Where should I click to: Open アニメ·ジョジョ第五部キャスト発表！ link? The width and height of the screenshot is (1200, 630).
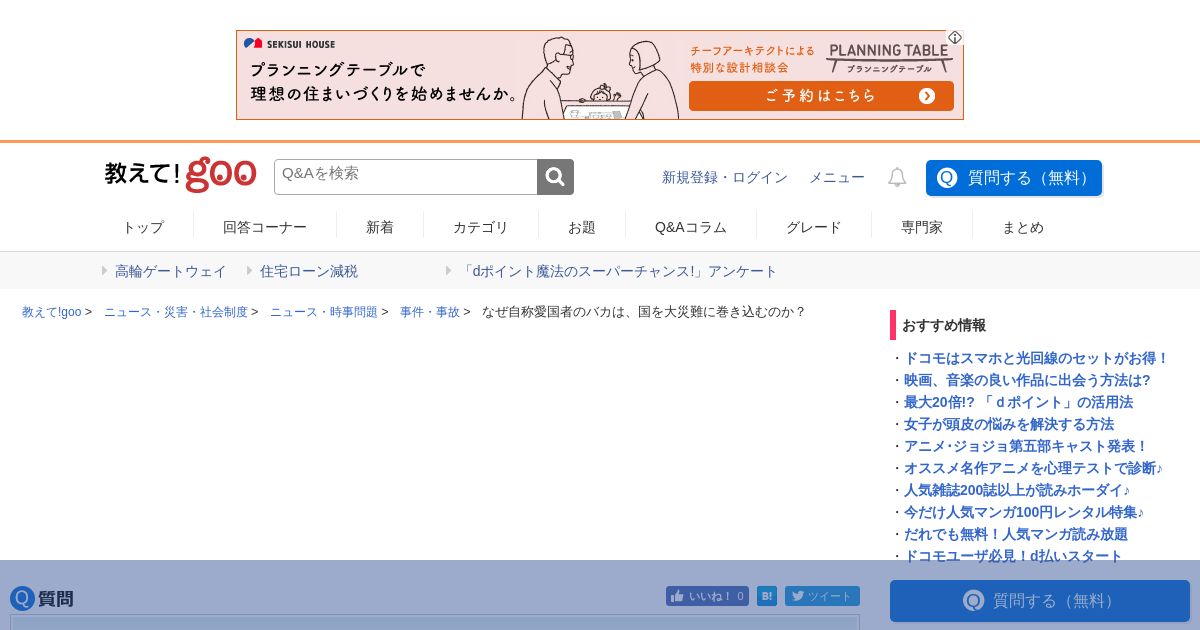point(1026,446)
